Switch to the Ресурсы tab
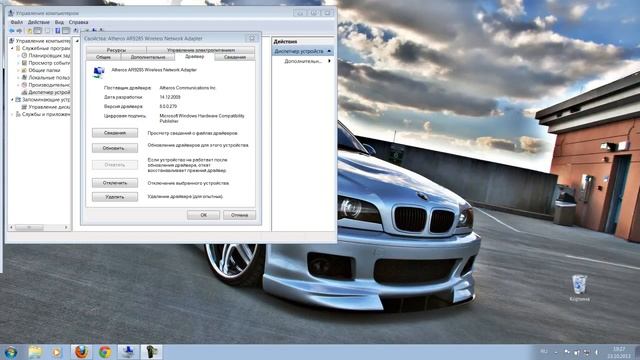Screen dimensions: 640x360 pos(116,50)
